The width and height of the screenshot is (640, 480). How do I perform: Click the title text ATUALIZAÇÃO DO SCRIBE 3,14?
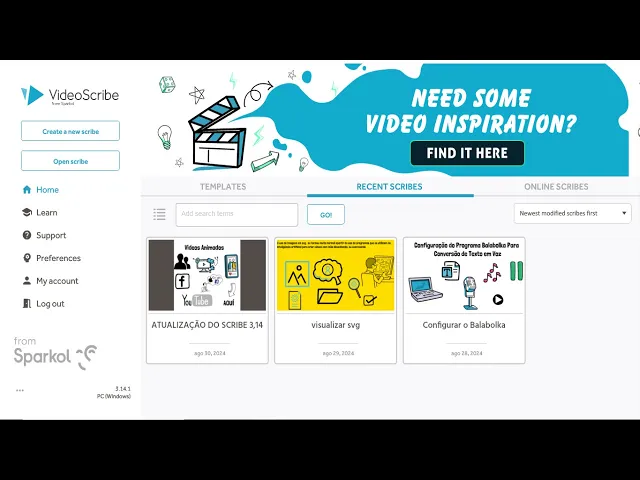pos(207,325)
